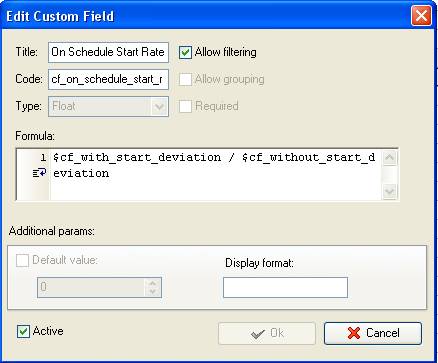Screen dimensions: 438x363
Task: Uncheck the Active checkbox
Action: pos(23,331)
